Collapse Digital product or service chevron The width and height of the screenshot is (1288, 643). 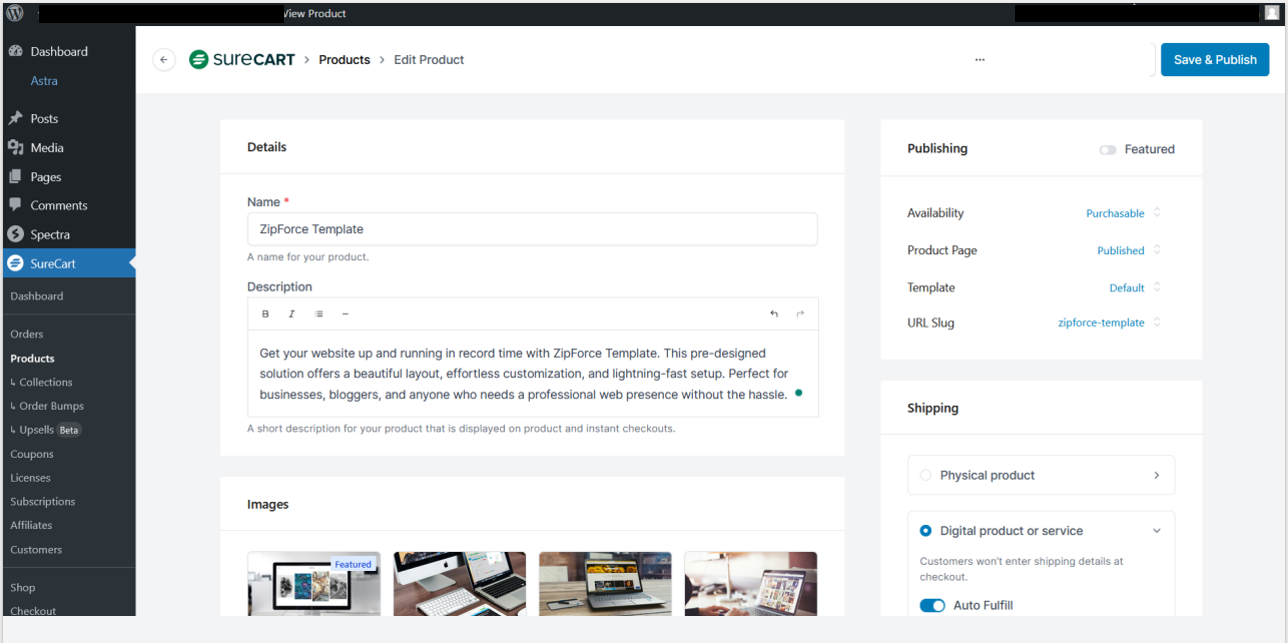1157,531
